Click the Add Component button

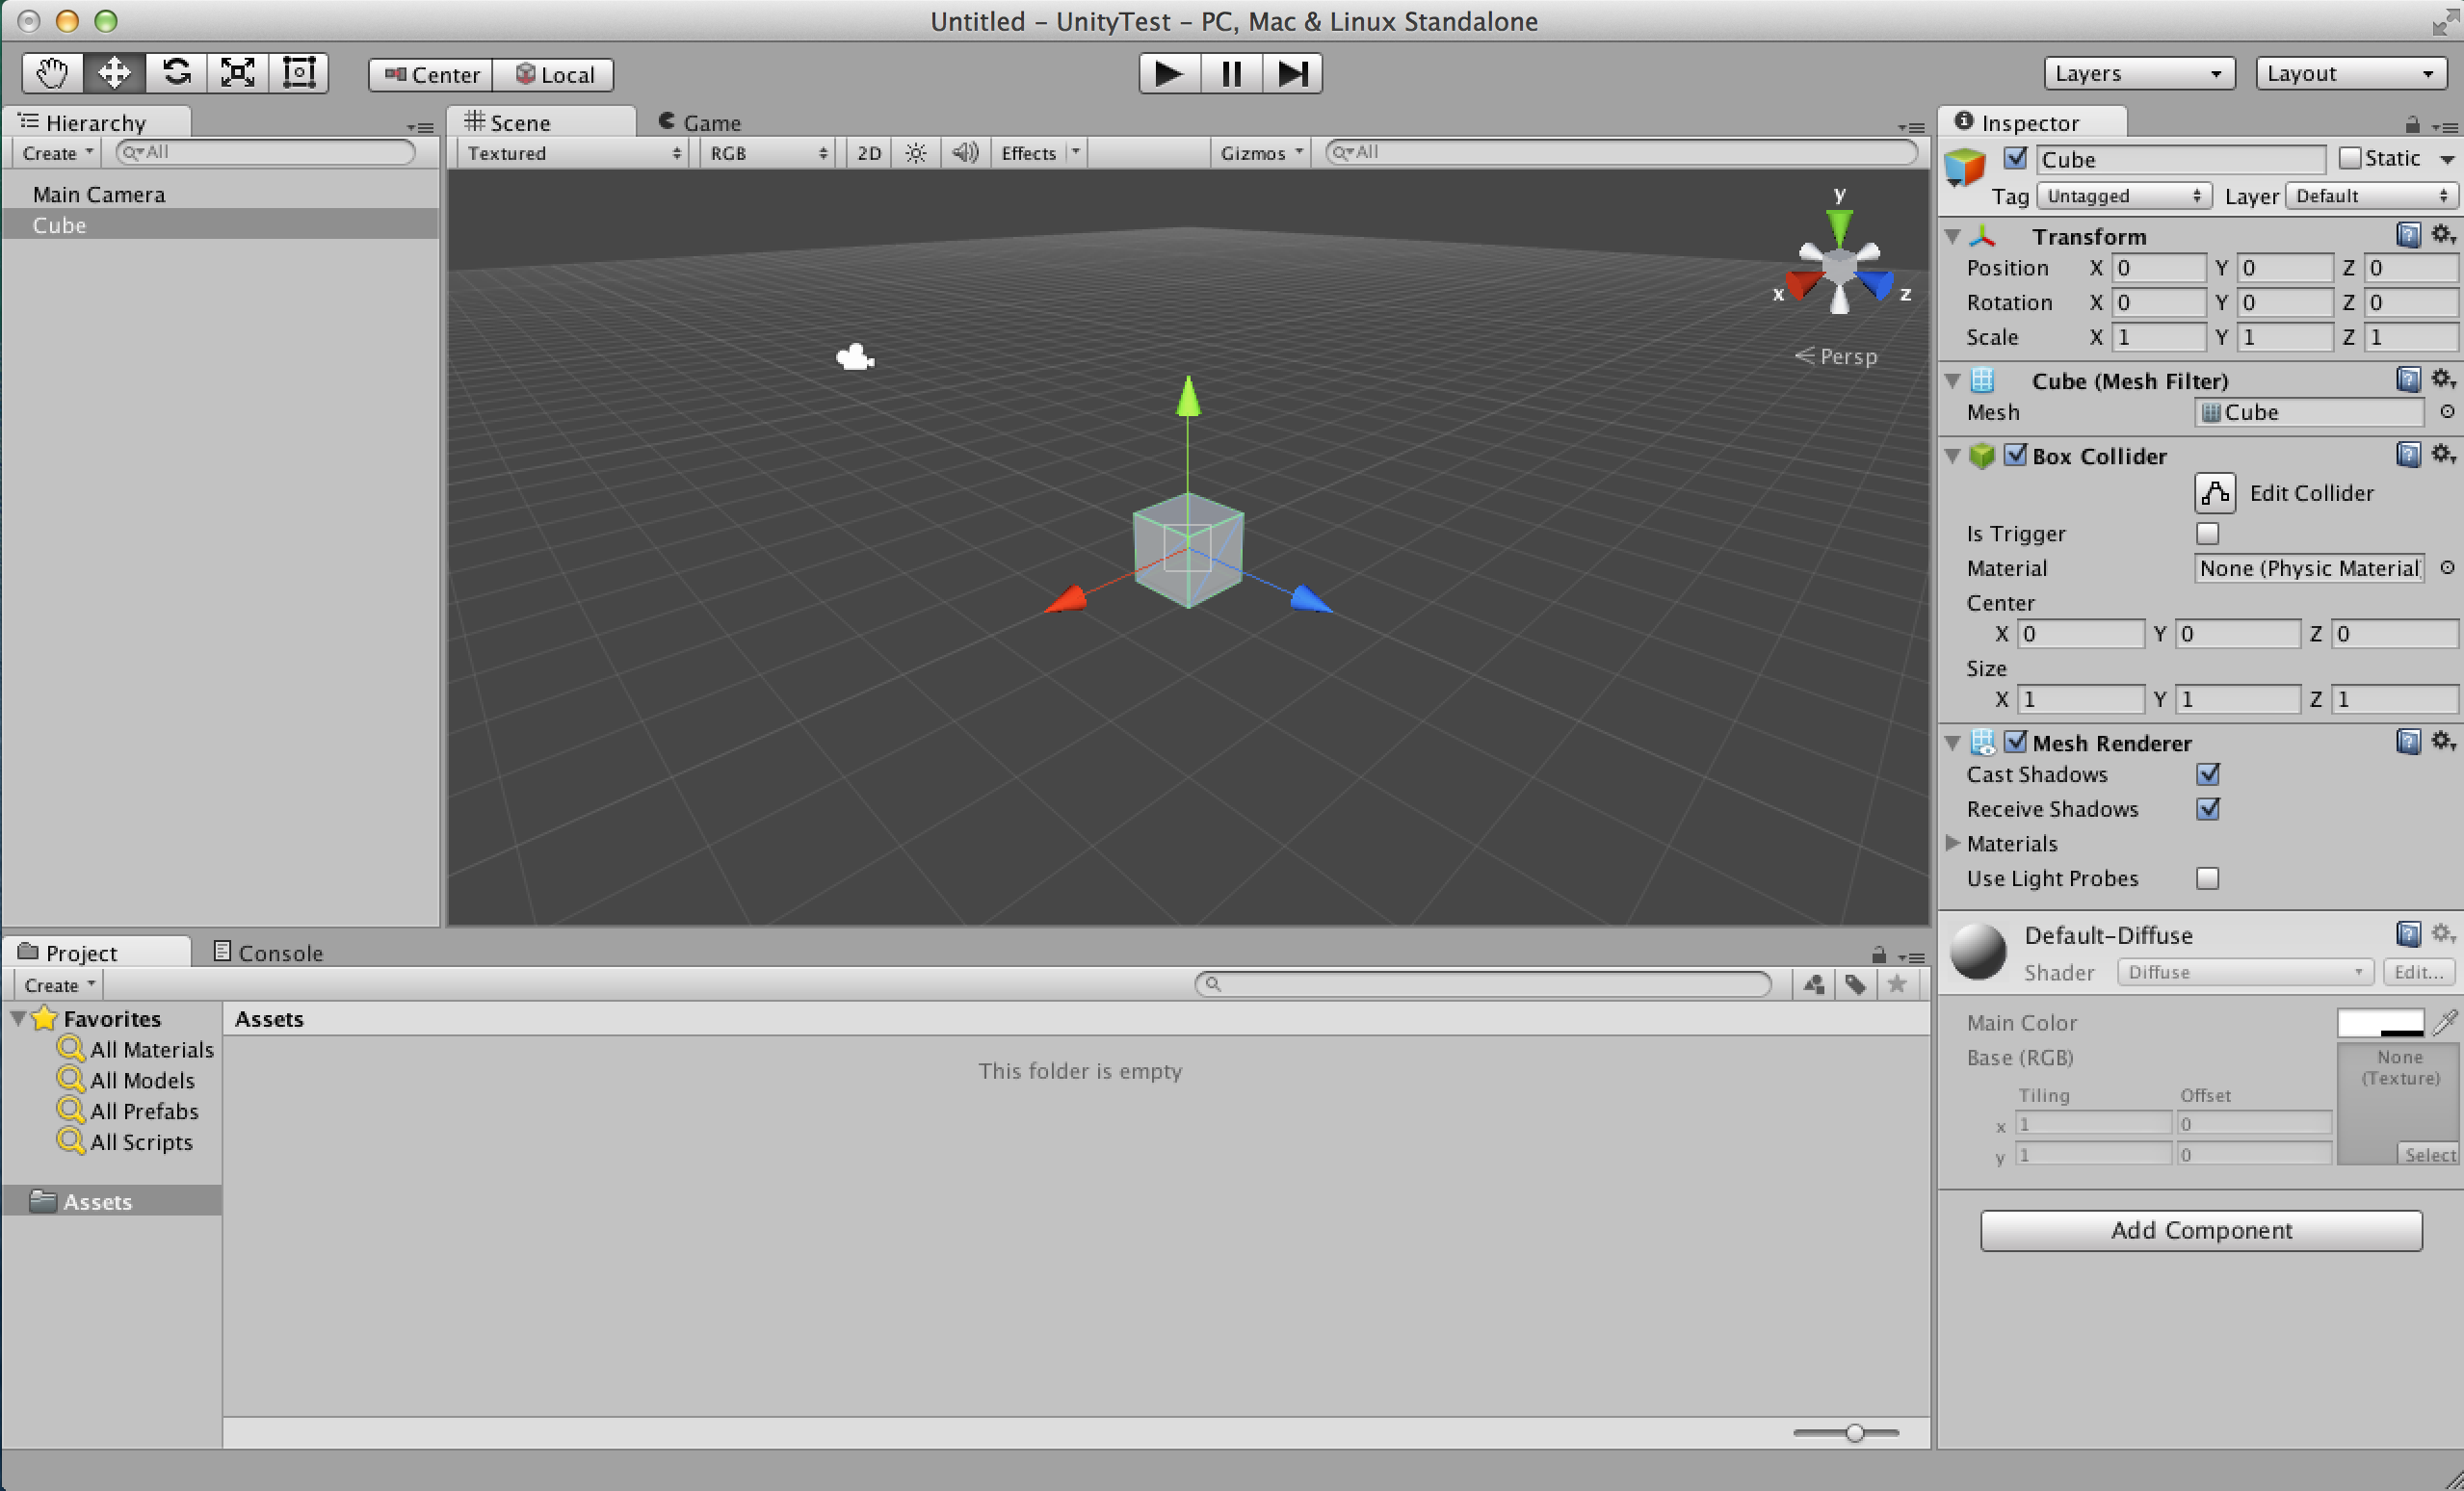pyautogui.click(x=2200, y=1230)
